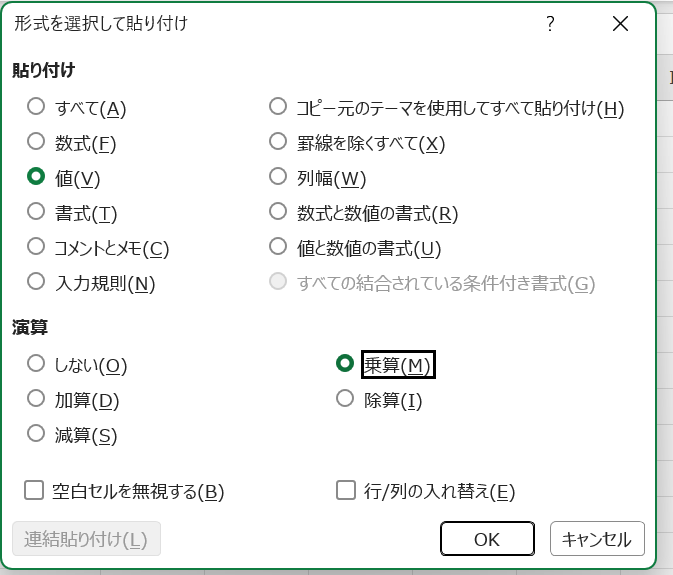Select コピー元のテーマを使用してすべて貼り付け(H) option

279,107
